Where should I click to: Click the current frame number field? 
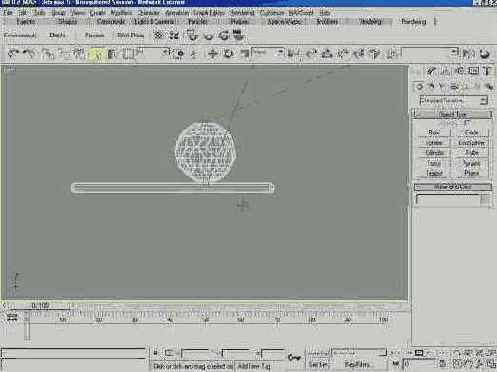[x=419, y=364]
